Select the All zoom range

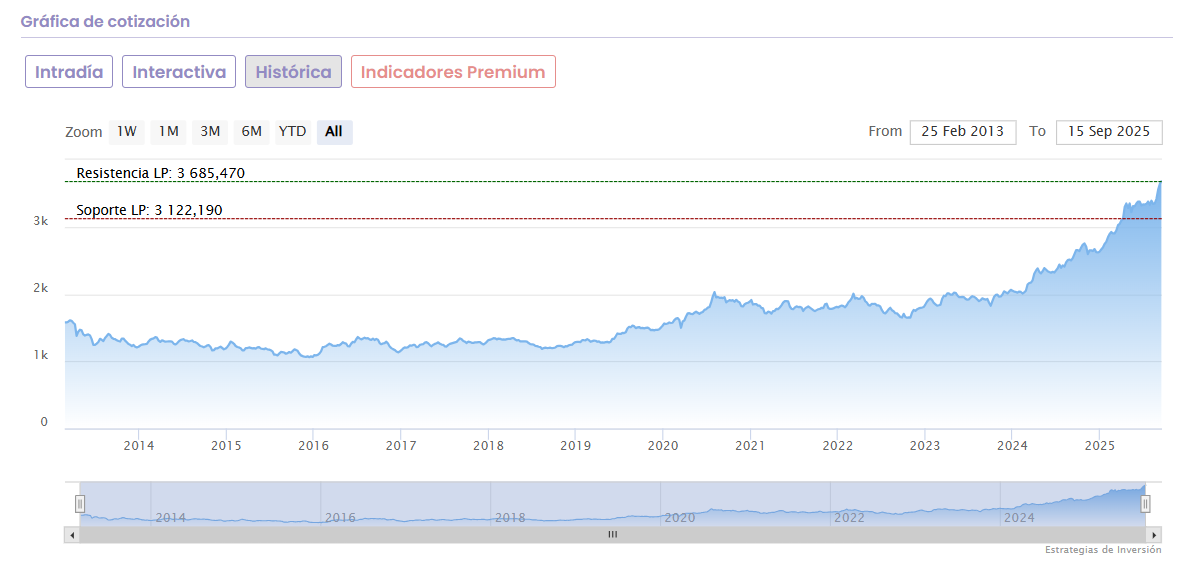[x=334, y=132]
